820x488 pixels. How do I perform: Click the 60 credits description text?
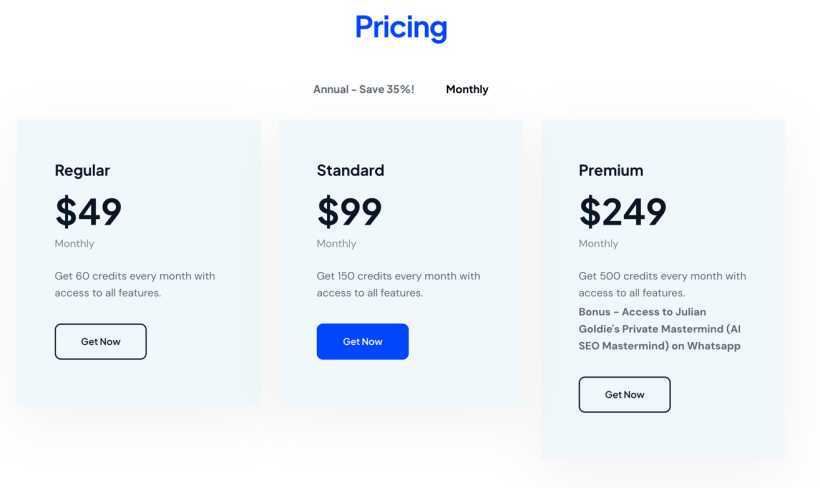click(x=134, y=284)
